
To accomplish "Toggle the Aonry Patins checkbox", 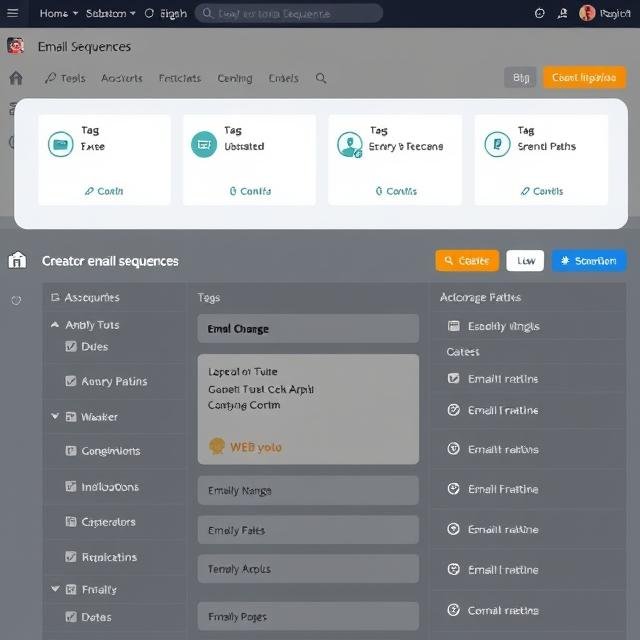I will [71, 381].
